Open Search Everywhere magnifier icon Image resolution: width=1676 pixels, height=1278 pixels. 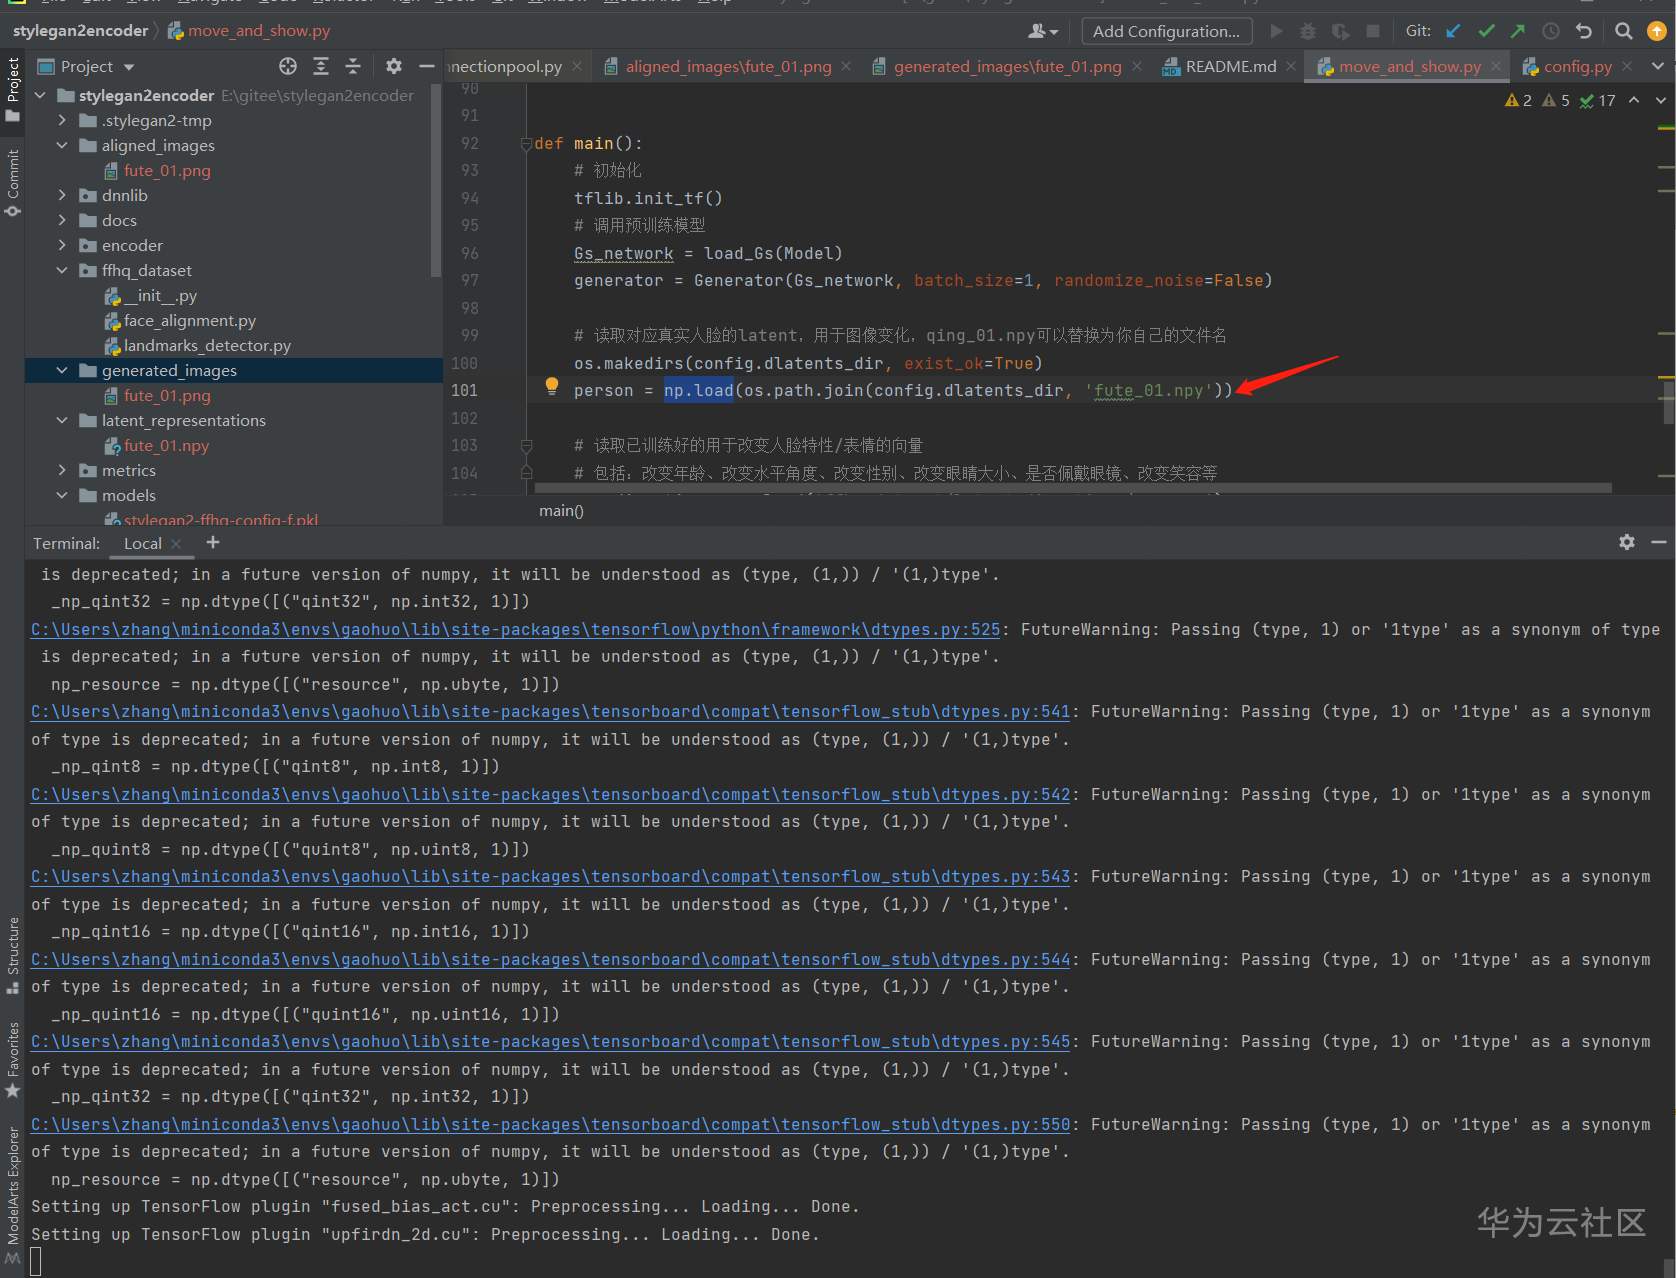pos(1624,31)
